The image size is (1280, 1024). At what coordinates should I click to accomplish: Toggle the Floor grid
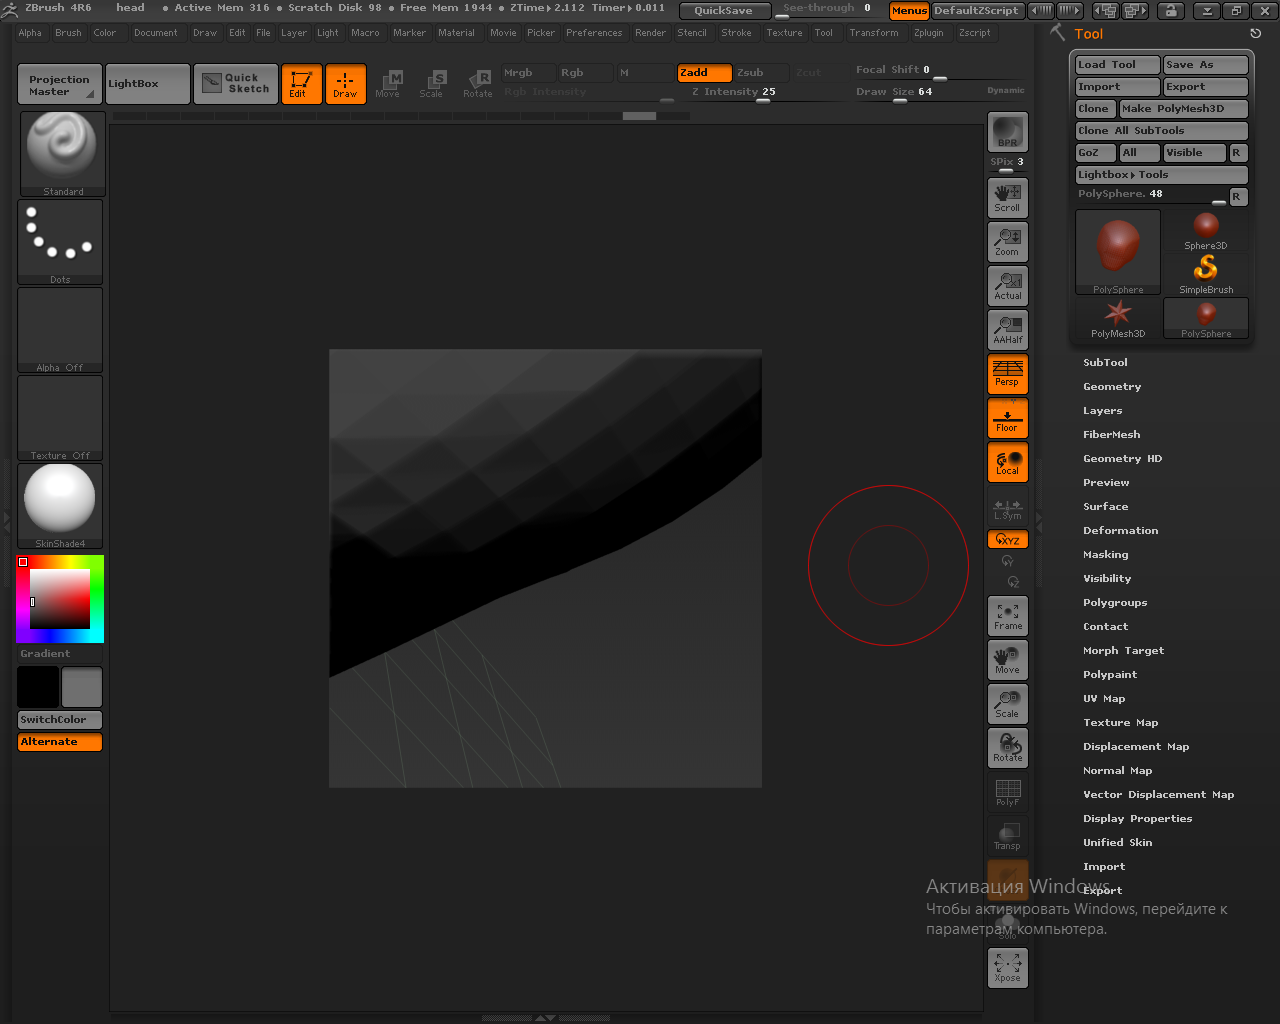1007,417
